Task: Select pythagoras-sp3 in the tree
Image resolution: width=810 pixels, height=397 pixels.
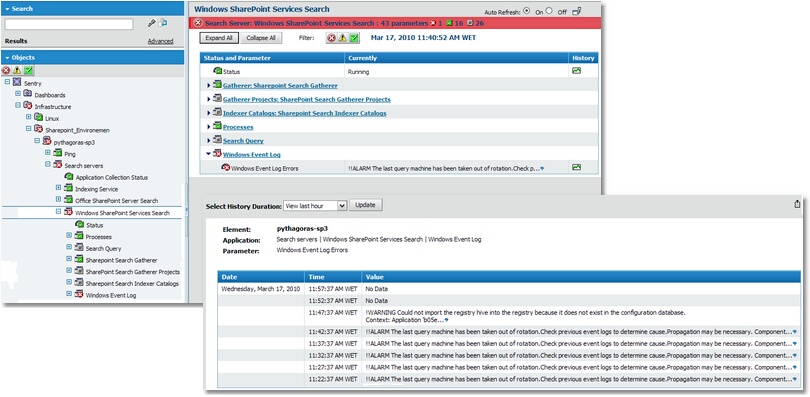Action: 74,142
